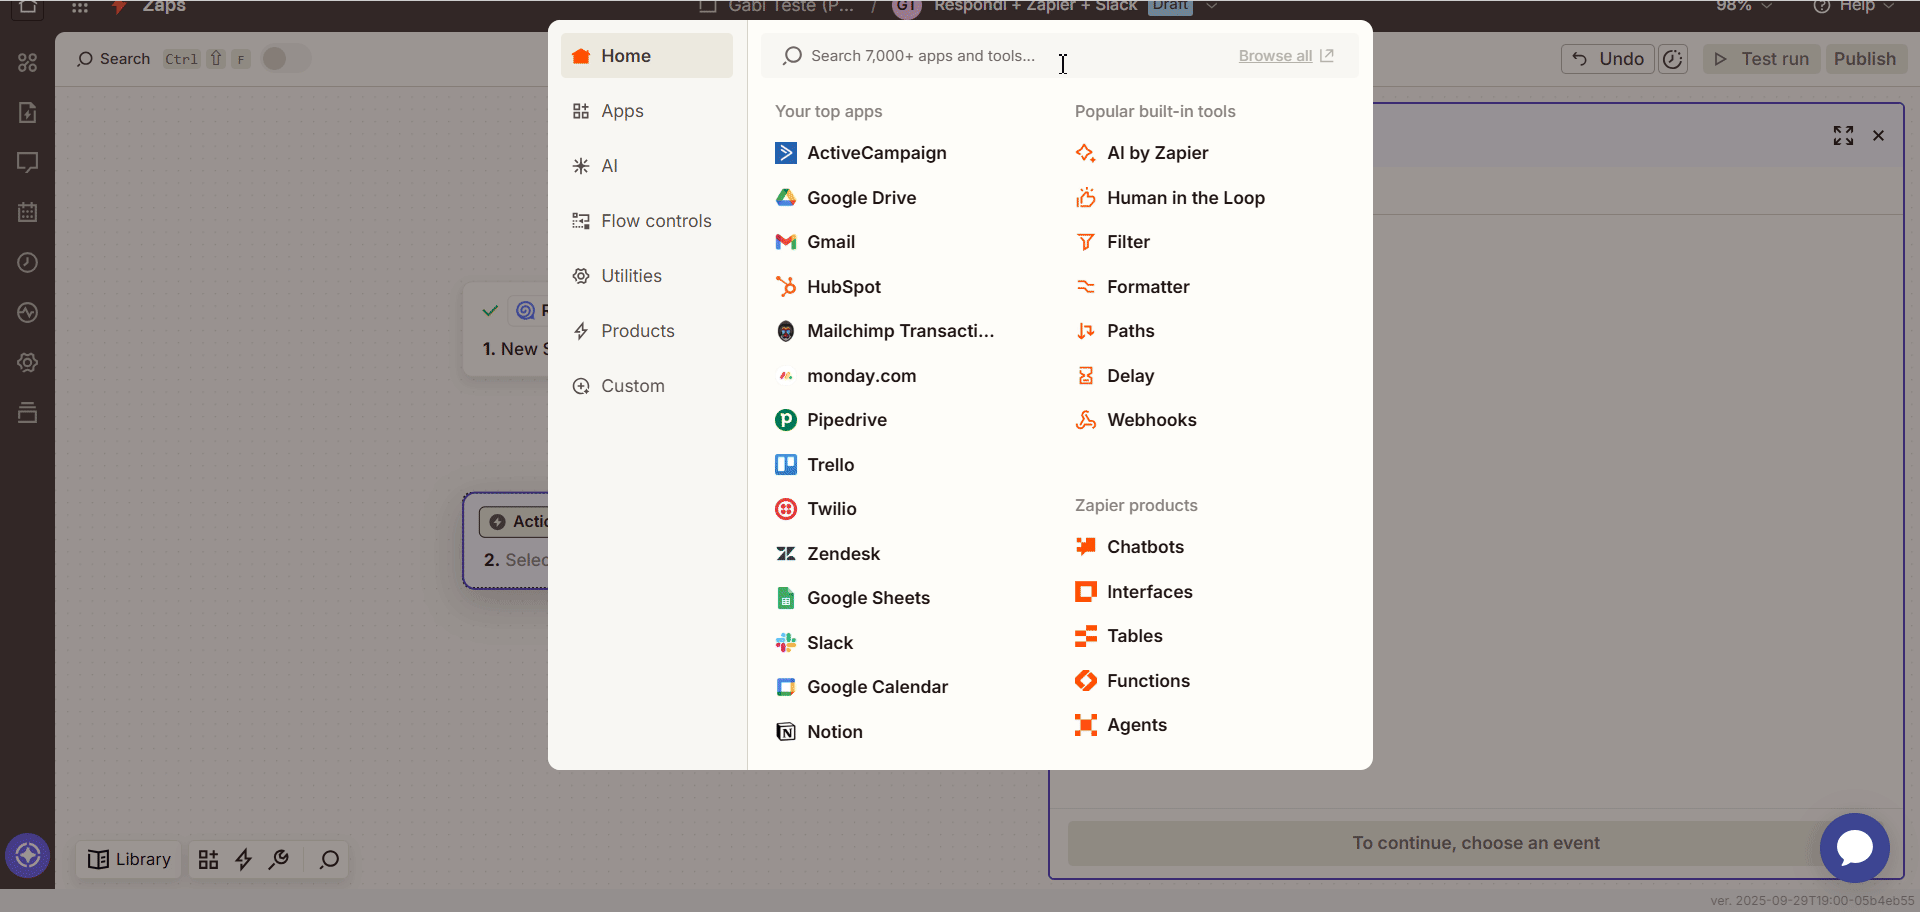This screenshot has width=1920, height=912.
Task: Add a Human in the Loop step
Action: pos(1170,198)
